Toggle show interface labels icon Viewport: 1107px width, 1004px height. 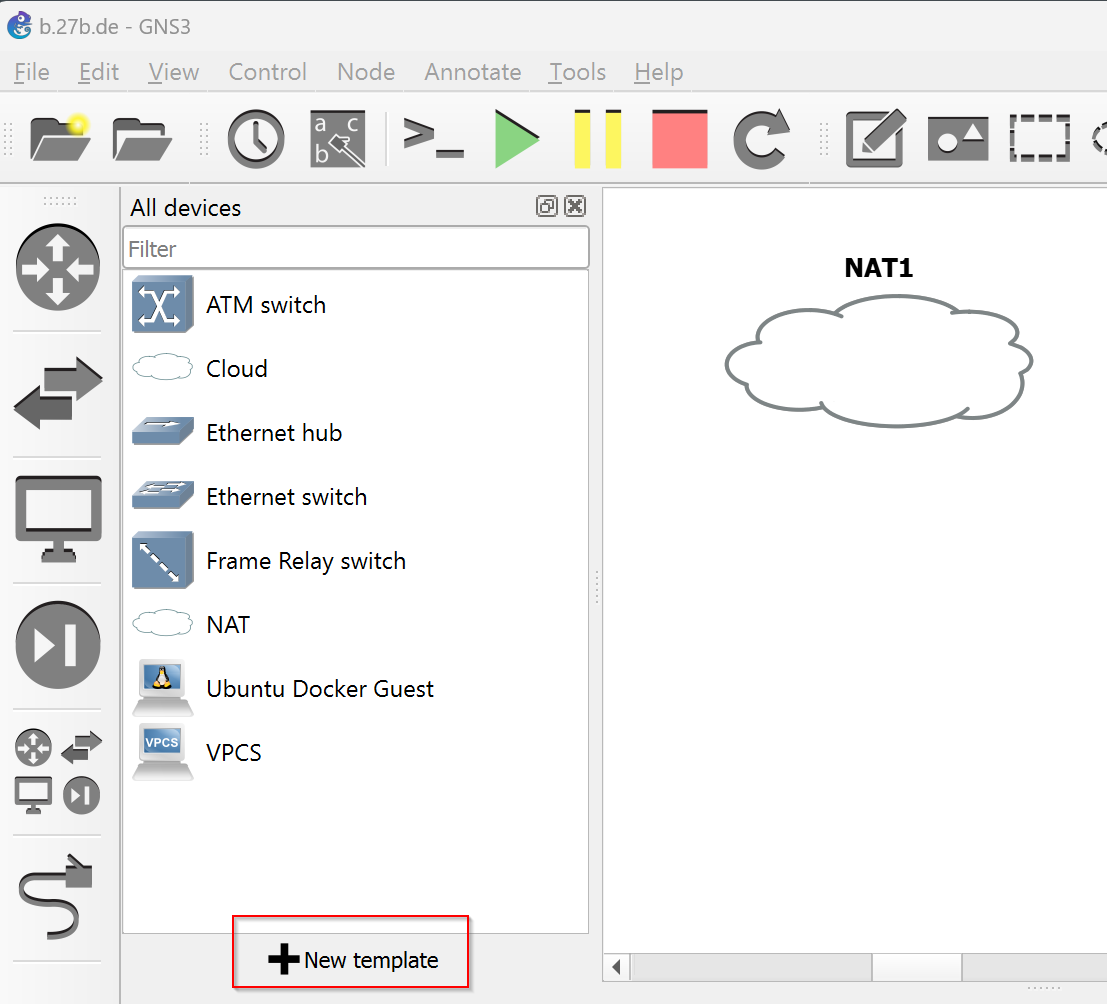pyautogui.click(x=337, y=138)
